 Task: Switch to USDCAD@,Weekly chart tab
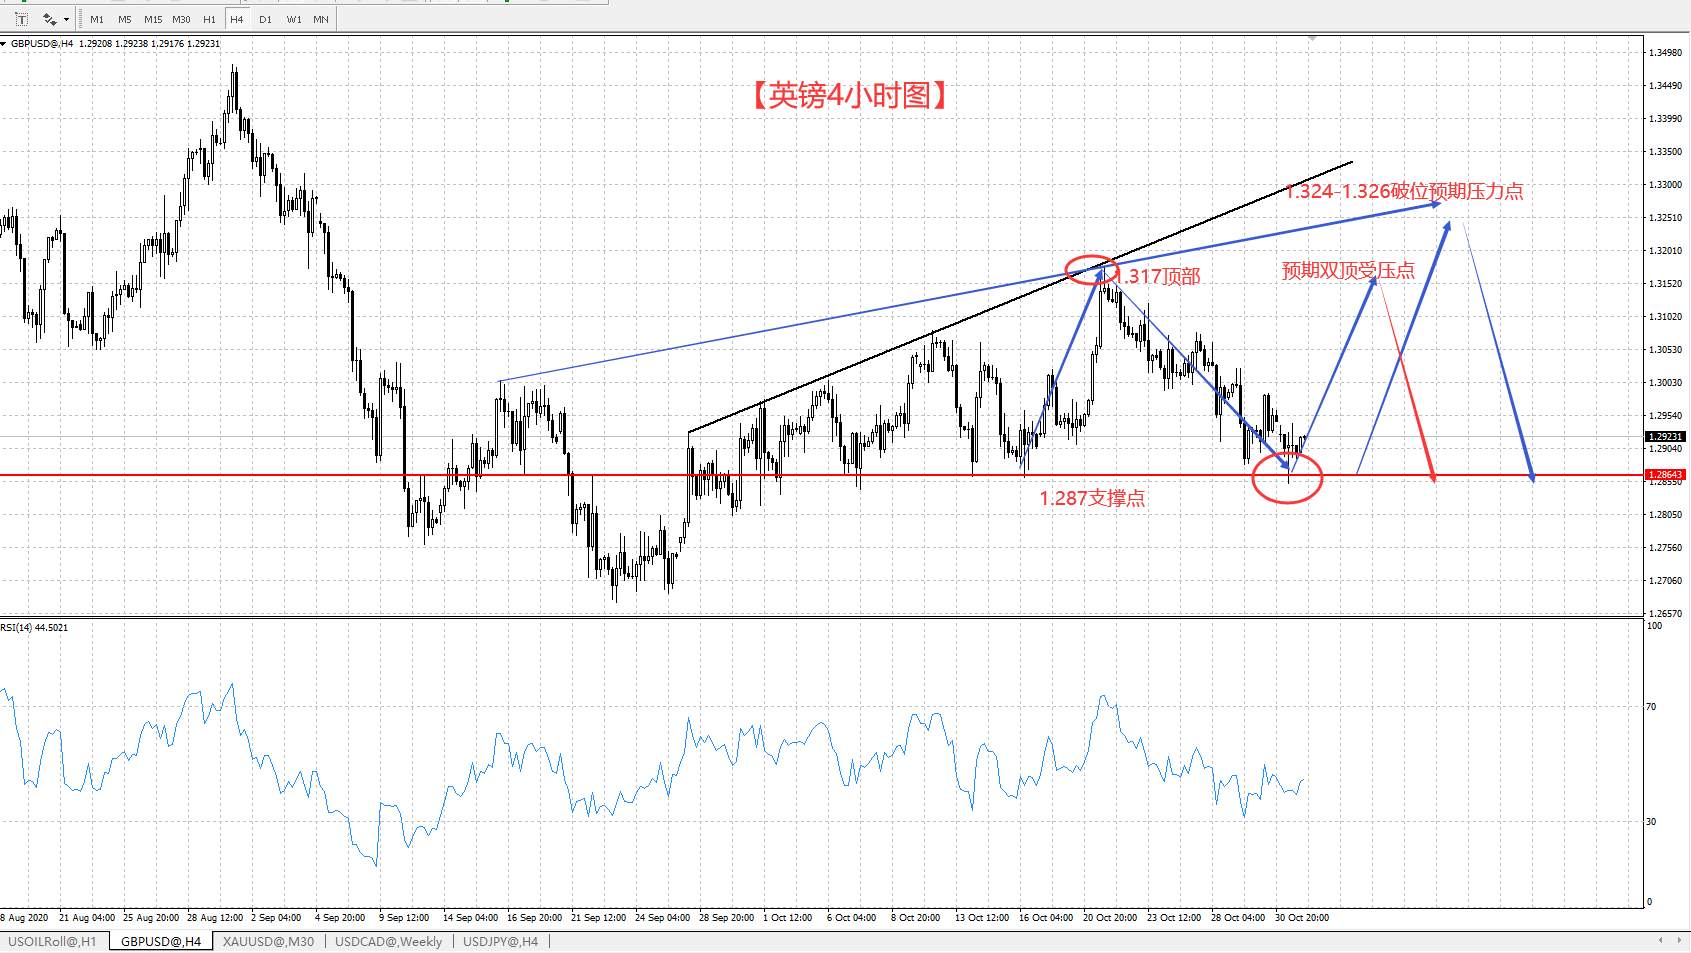(x=388, y=942)
